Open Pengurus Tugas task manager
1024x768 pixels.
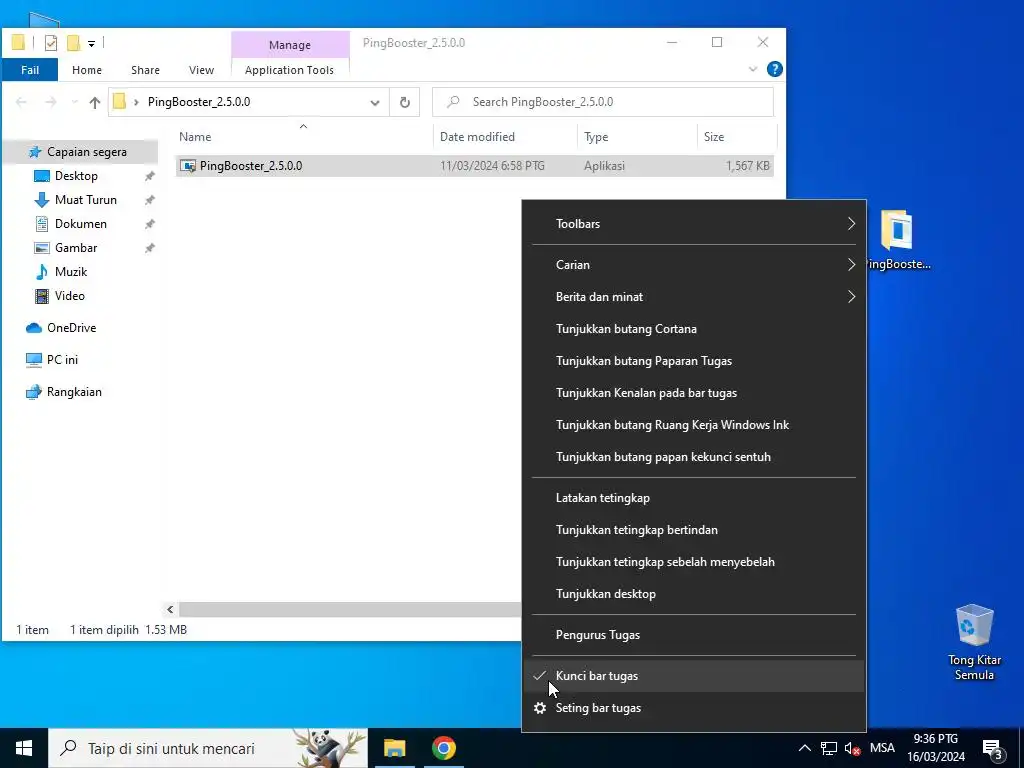pyautogui.click(x=694, y=635)
